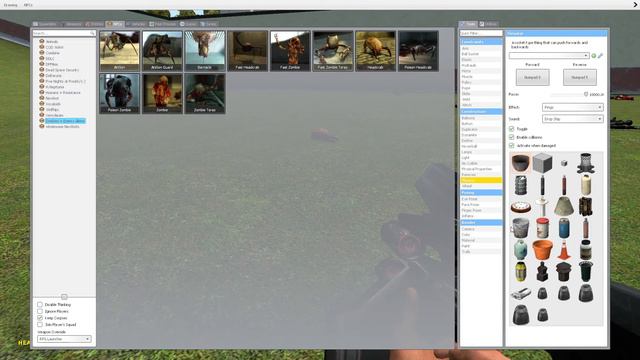640x360 pixels.
Task: Click the tool list filter field
Action: pos(481,33)
